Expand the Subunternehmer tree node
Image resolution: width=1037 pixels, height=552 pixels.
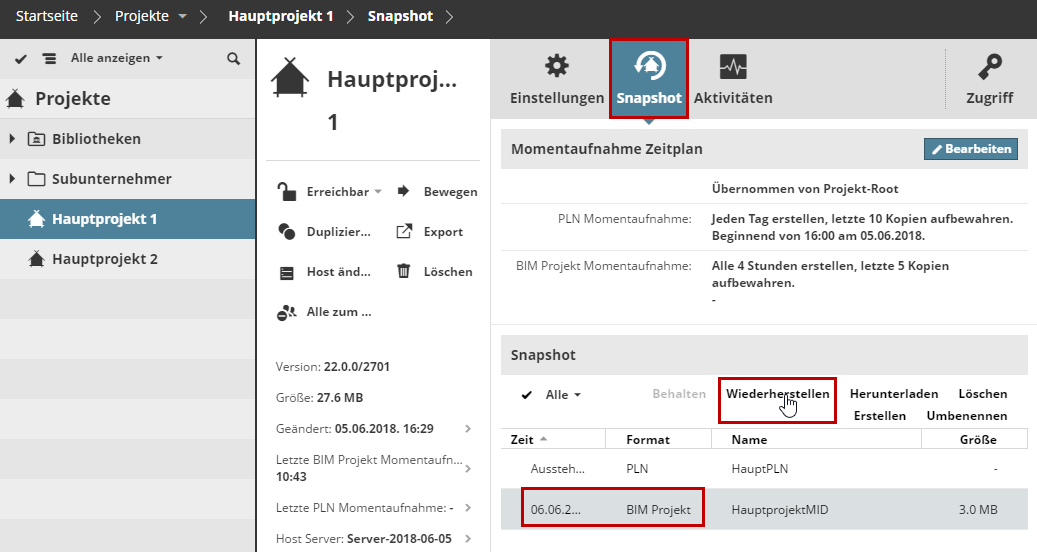click(12, 178)
